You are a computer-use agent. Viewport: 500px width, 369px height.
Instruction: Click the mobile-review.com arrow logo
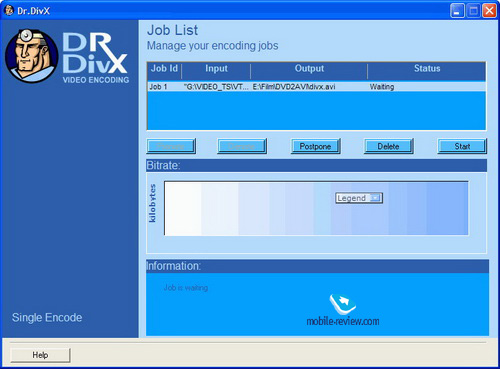point(342,304)
